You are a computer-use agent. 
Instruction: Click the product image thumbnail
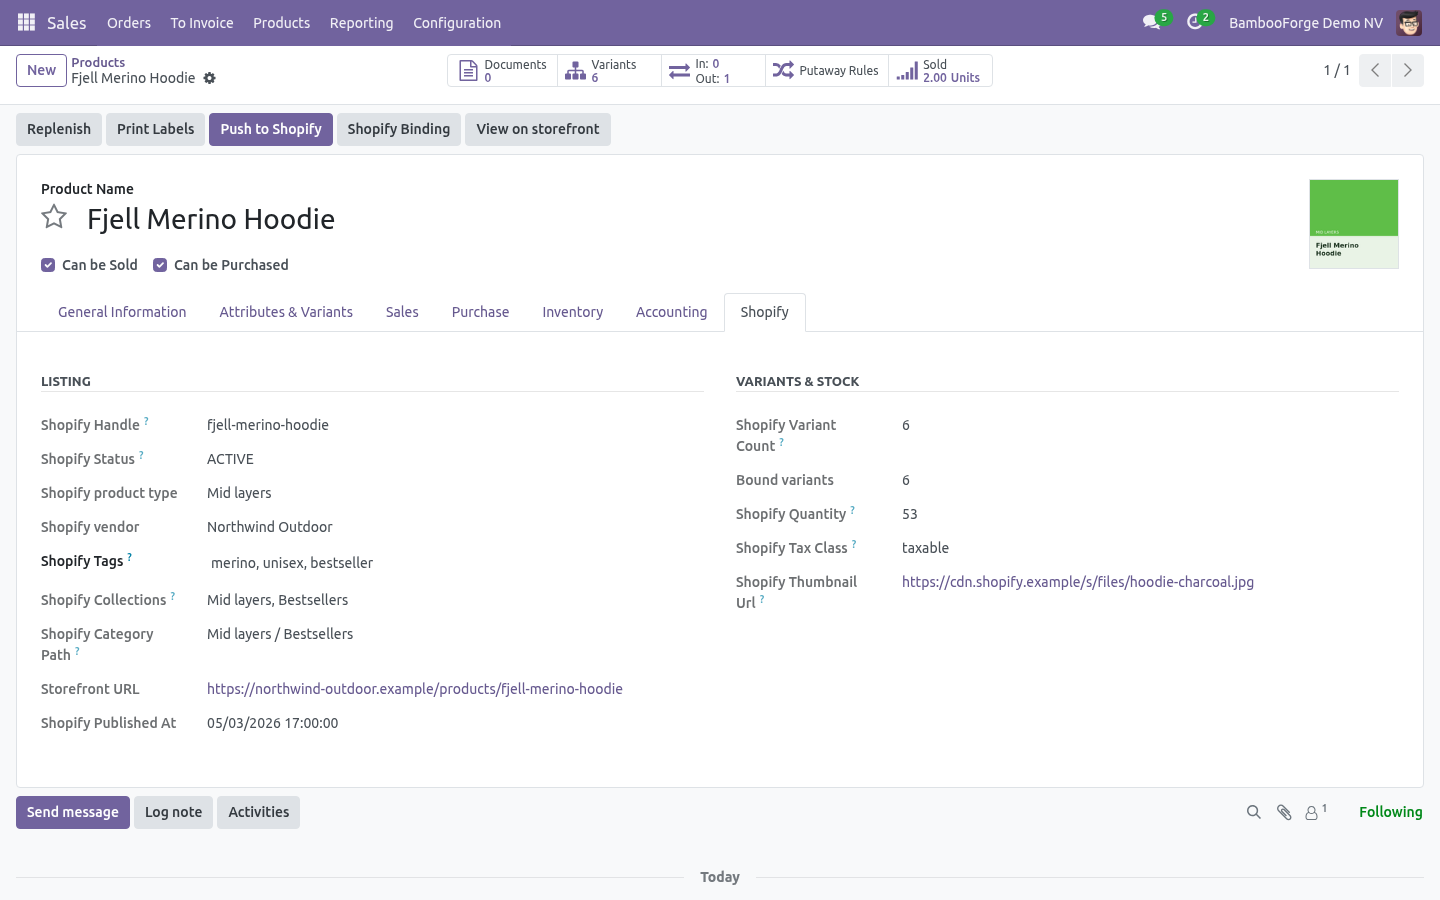tap(1354, 224)
